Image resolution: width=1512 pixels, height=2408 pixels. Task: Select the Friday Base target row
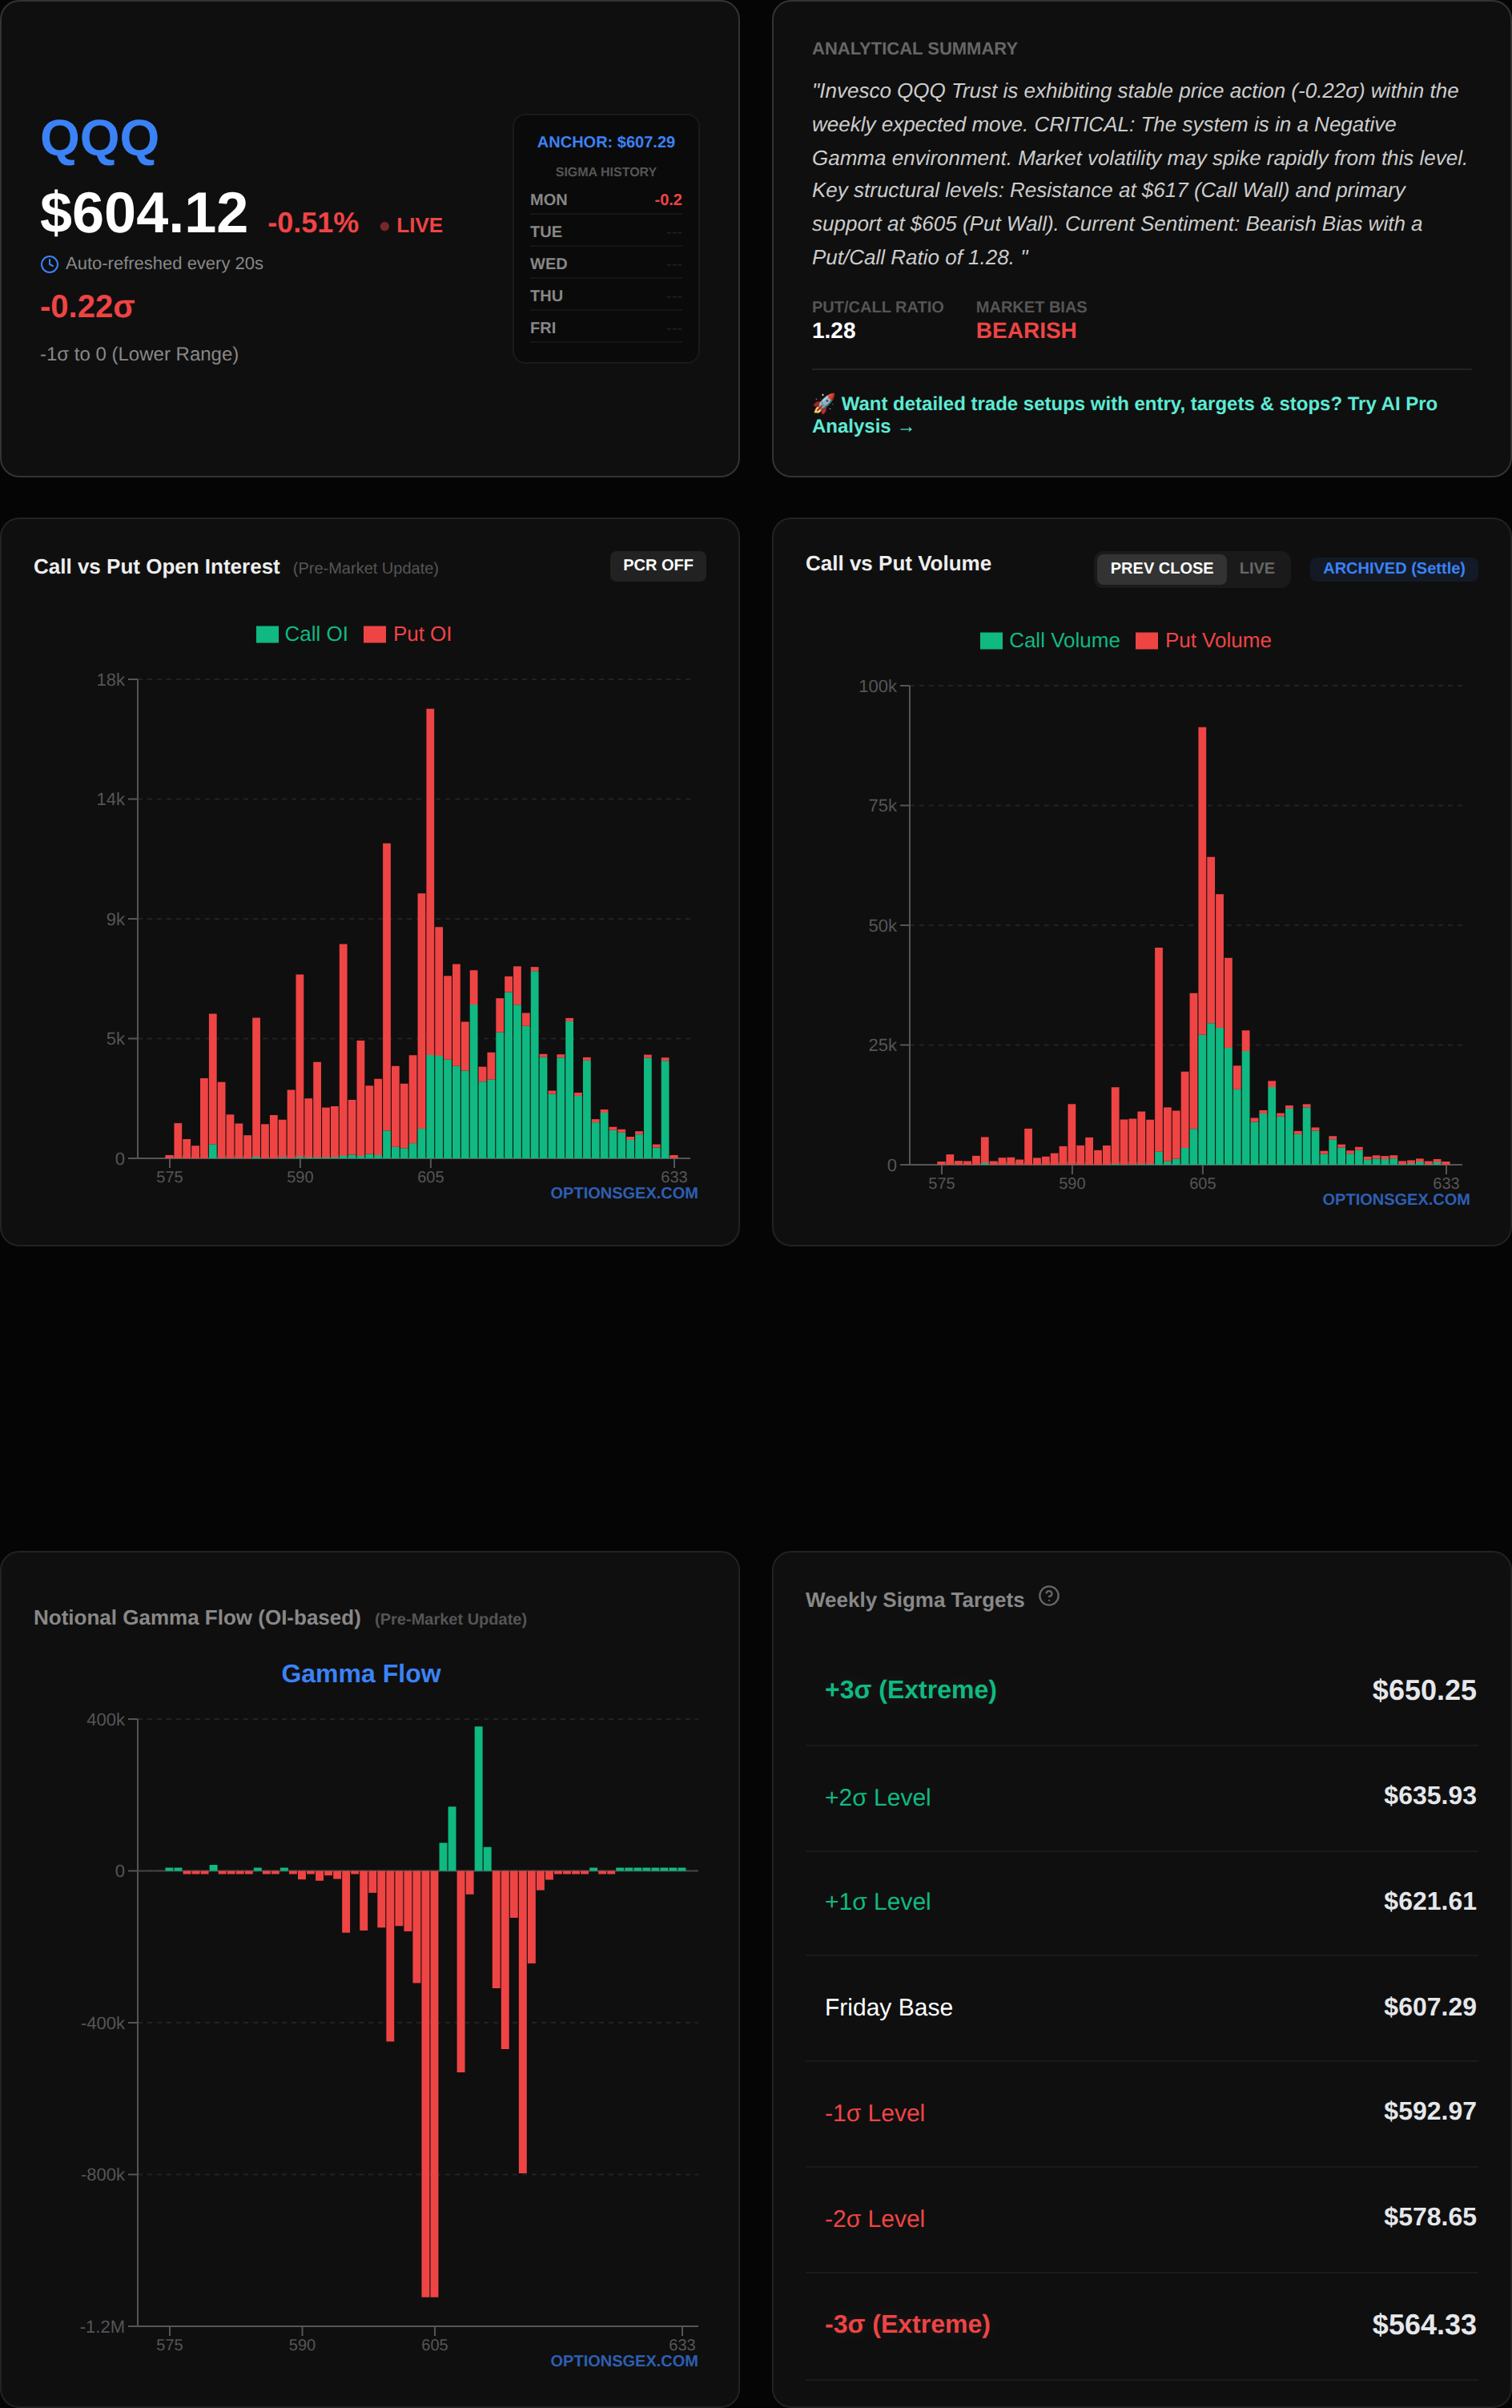pyautogui.click(x=1140, y=2007)
